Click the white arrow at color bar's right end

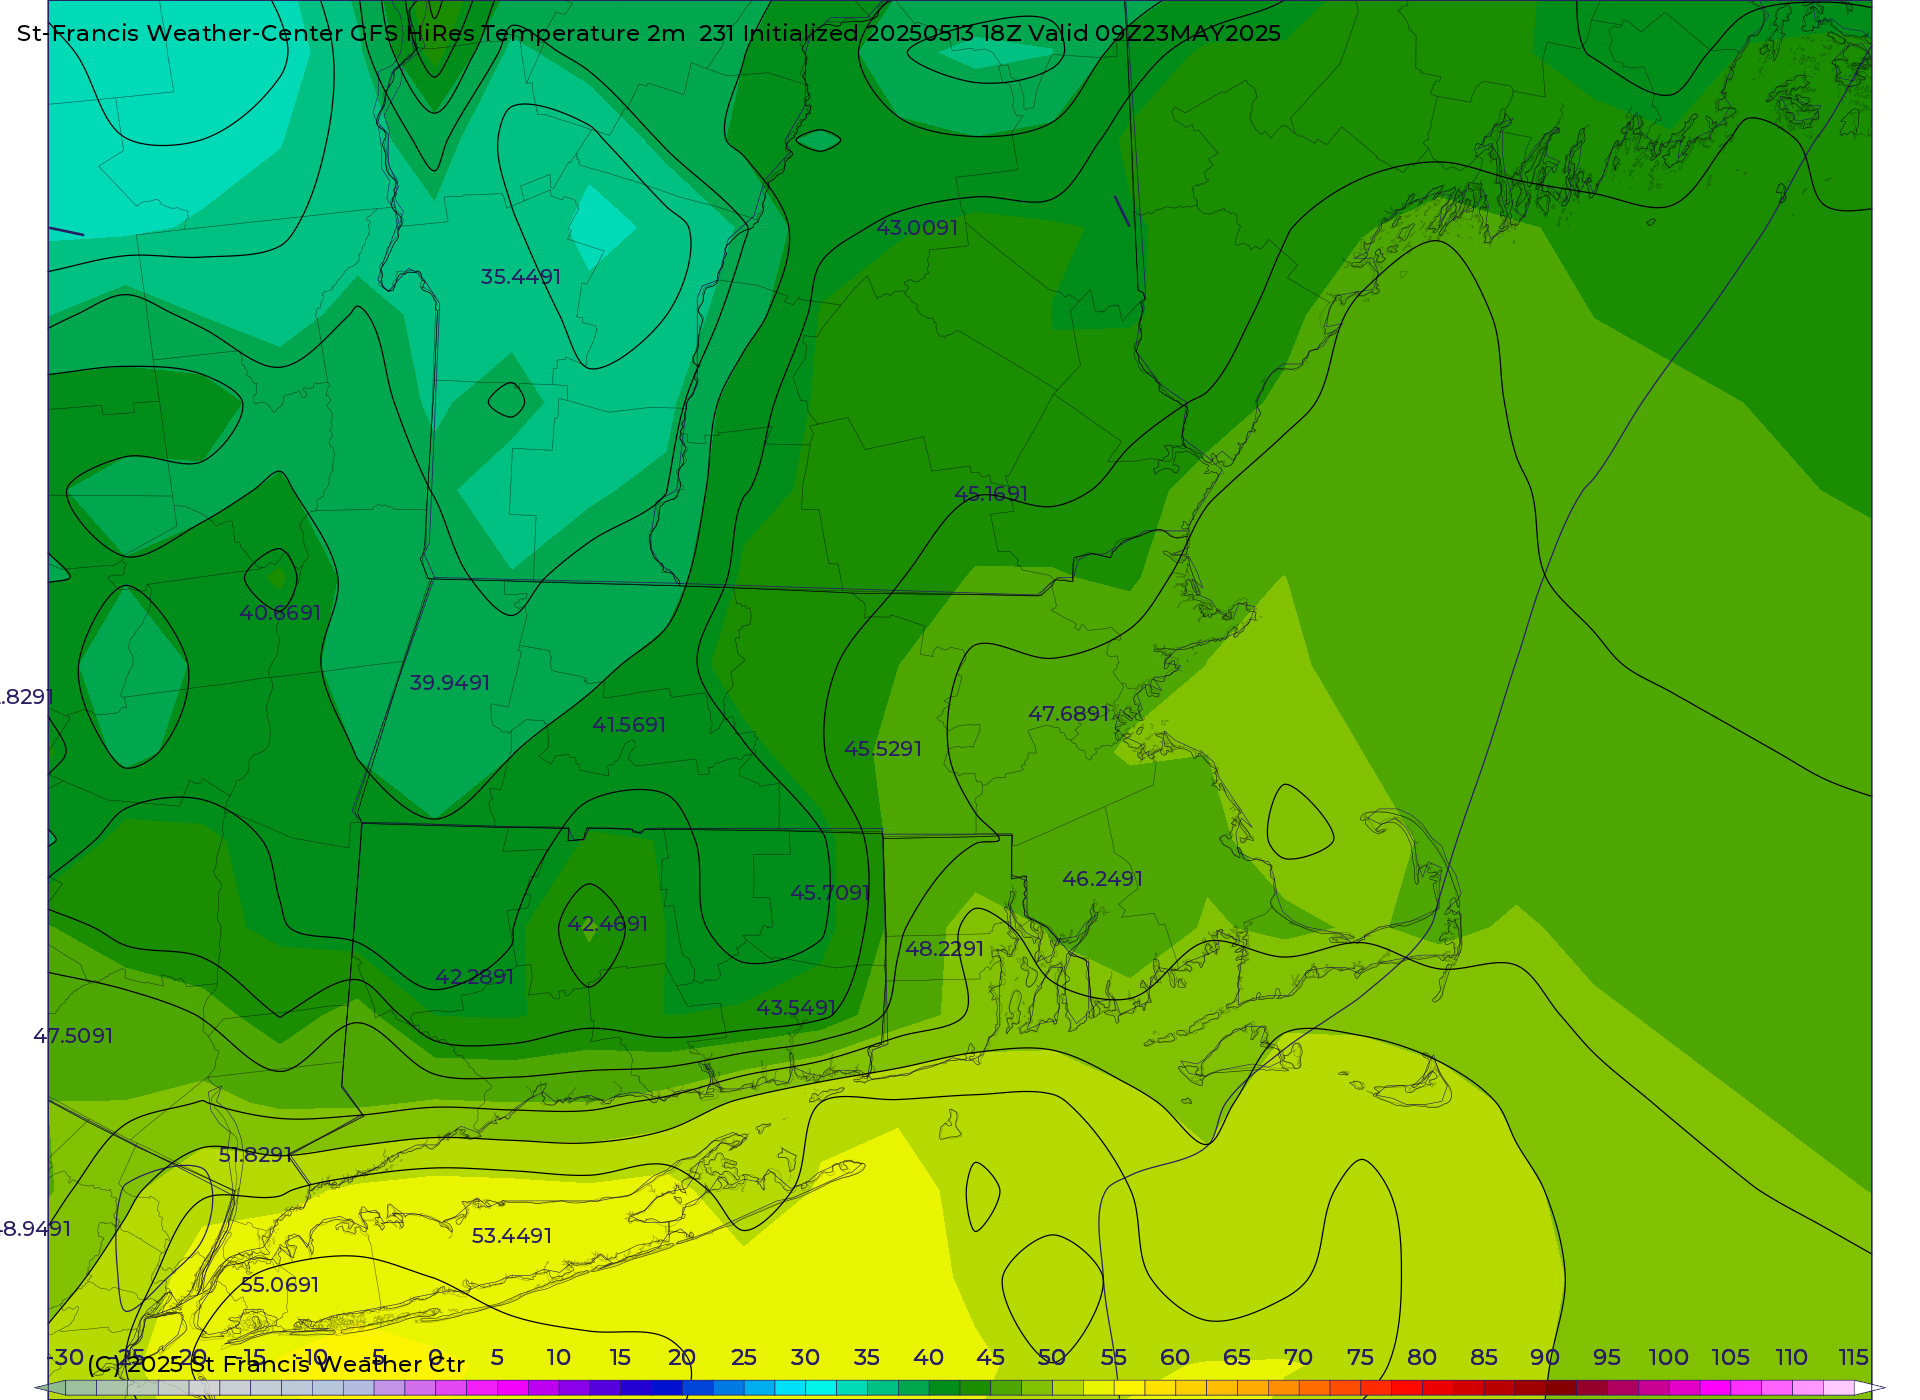[x=1870, y=1388]
